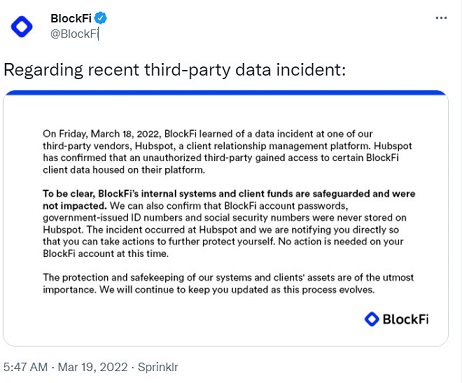Click the first paragraph mentioning Hubspot

(x=227, y=152)
